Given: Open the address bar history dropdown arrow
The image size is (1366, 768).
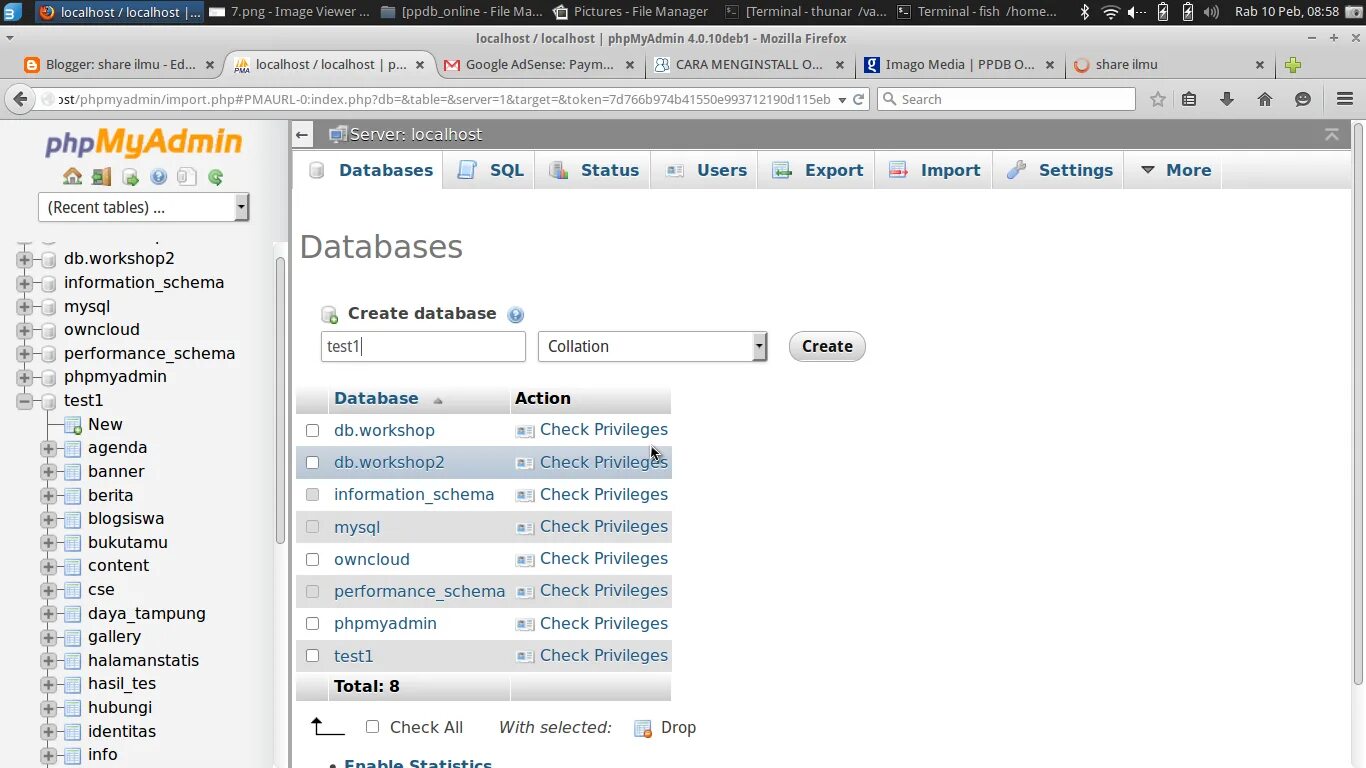Looking at the screenshot, I should tap(842, 99).
